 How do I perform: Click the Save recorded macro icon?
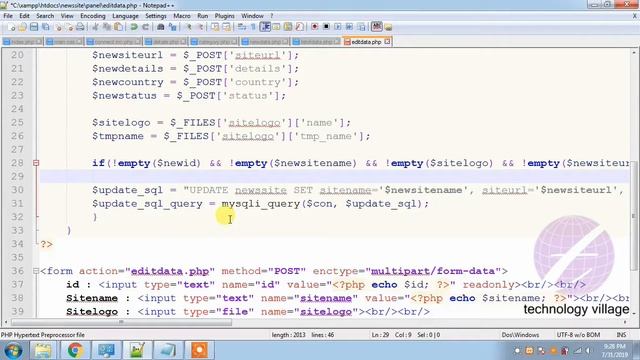[362, 27]
